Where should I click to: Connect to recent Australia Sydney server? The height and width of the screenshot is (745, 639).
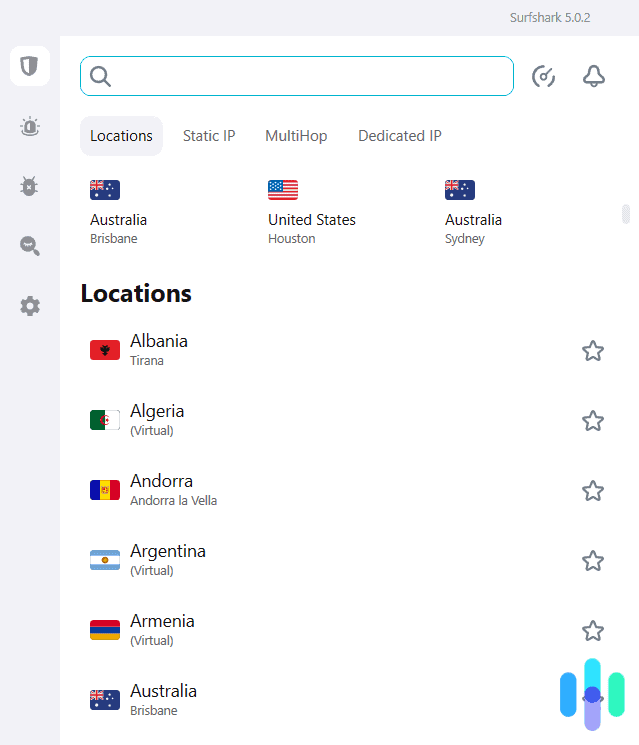click(473, 213)
